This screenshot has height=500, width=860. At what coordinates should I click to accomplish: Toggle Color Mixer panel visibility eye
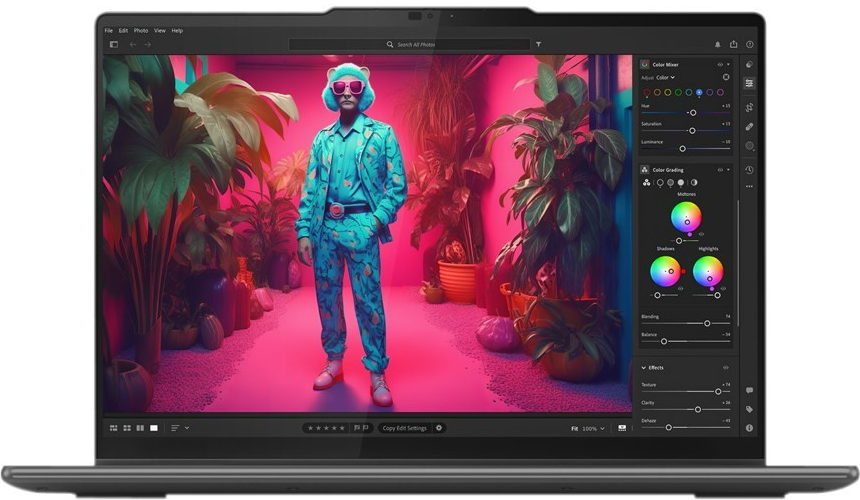[x=720, y=64]
